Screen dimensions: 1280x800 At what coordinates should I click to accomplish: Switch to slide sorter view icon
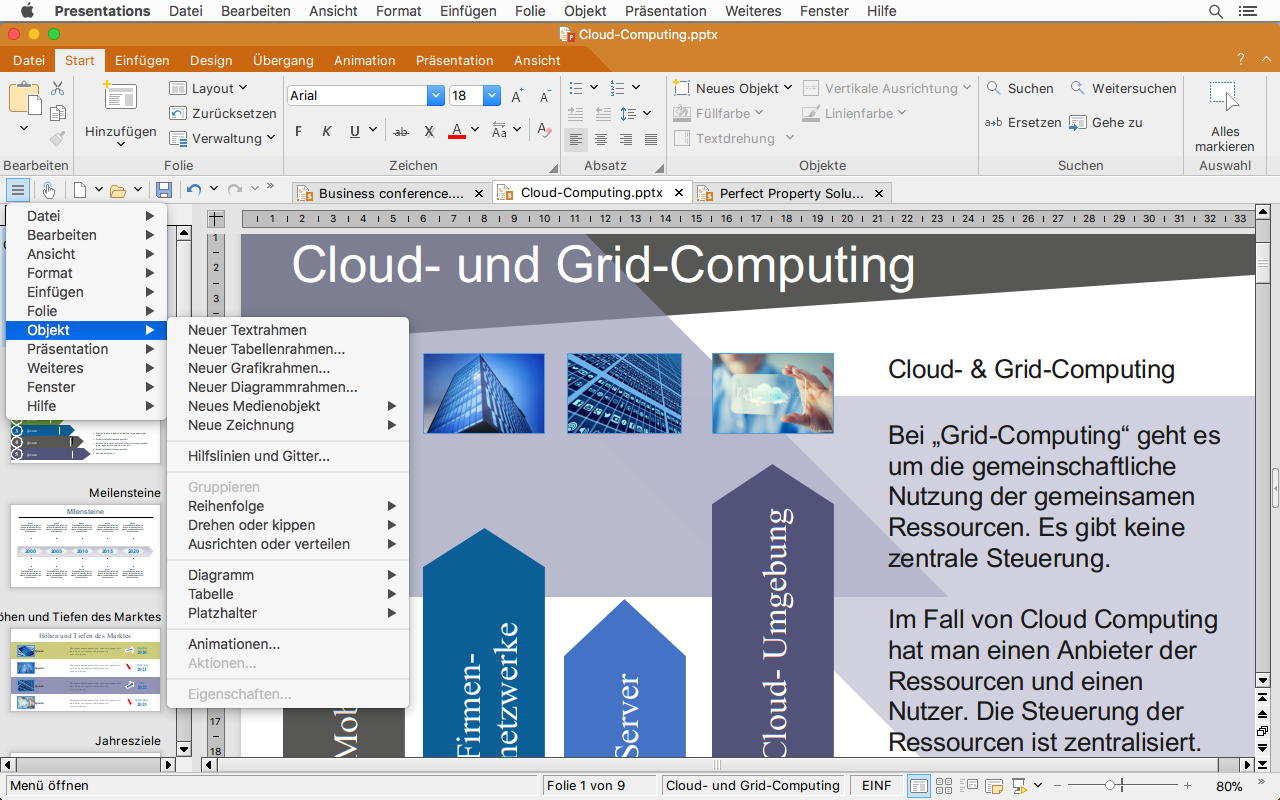point(945,786)
